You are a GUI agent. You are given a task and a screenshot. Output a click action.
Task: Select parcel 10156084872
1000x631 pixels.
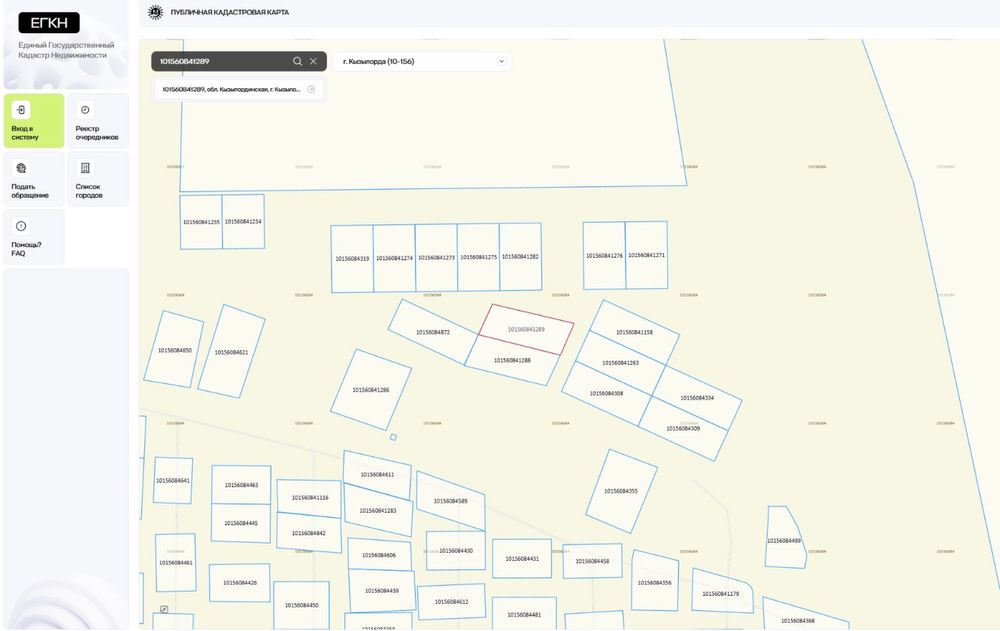433,332
